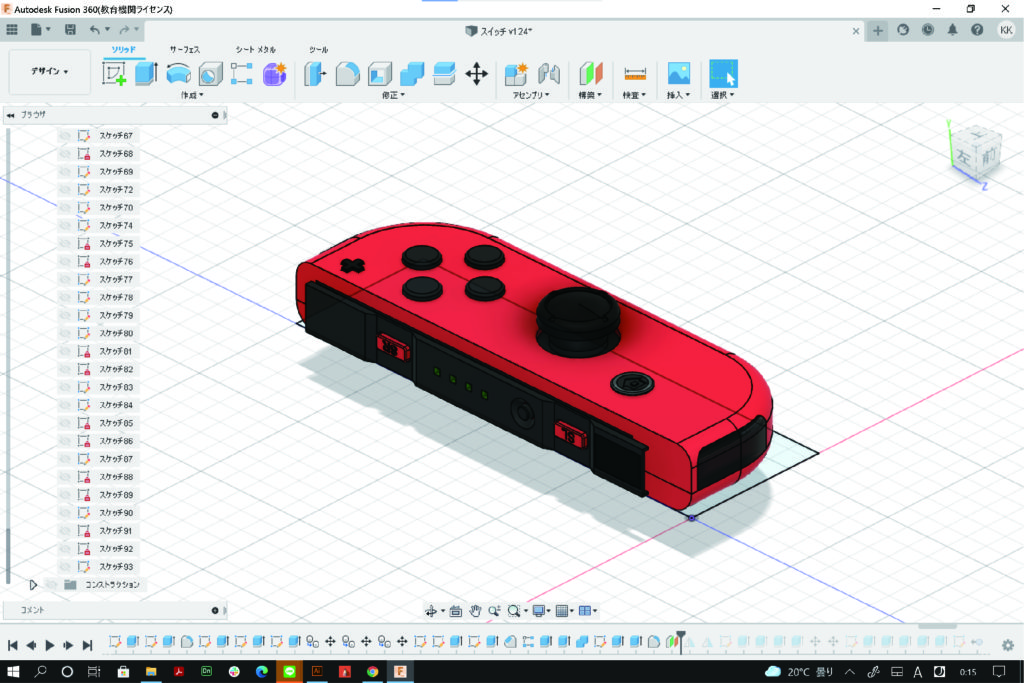
Task: Select the Revolve tool icon
Action: [x=179, y=73]
